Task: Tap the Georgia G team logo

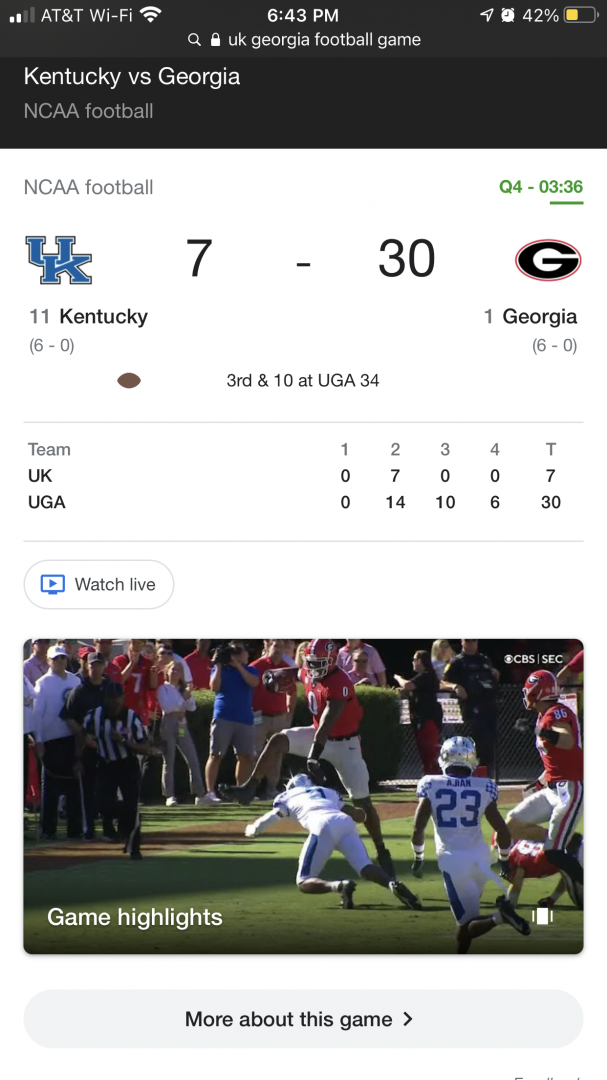Action: click(x=547, y=260)
